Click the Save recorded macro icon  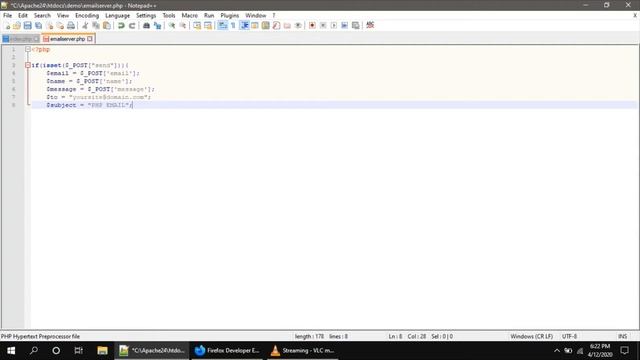click(356, 26)
